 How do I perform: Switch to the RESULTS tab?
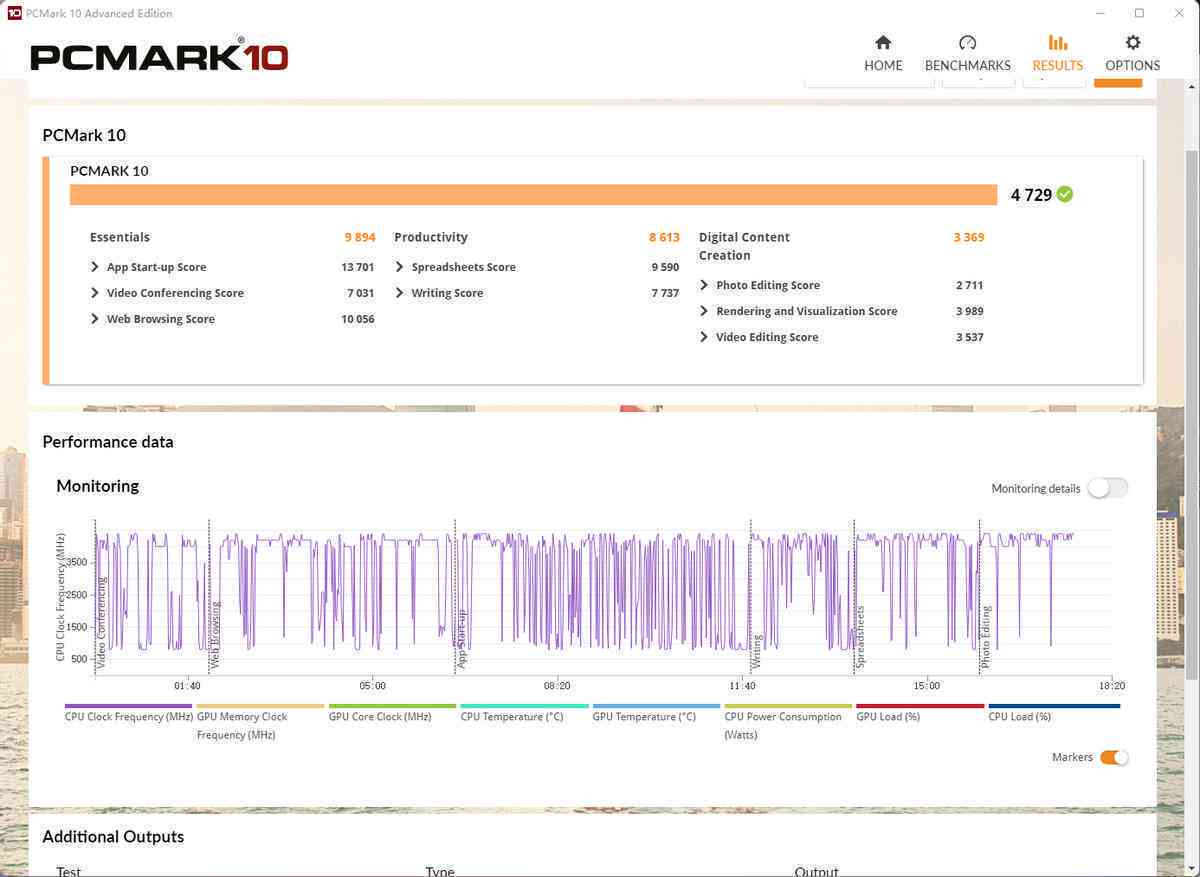[1057, 53]
